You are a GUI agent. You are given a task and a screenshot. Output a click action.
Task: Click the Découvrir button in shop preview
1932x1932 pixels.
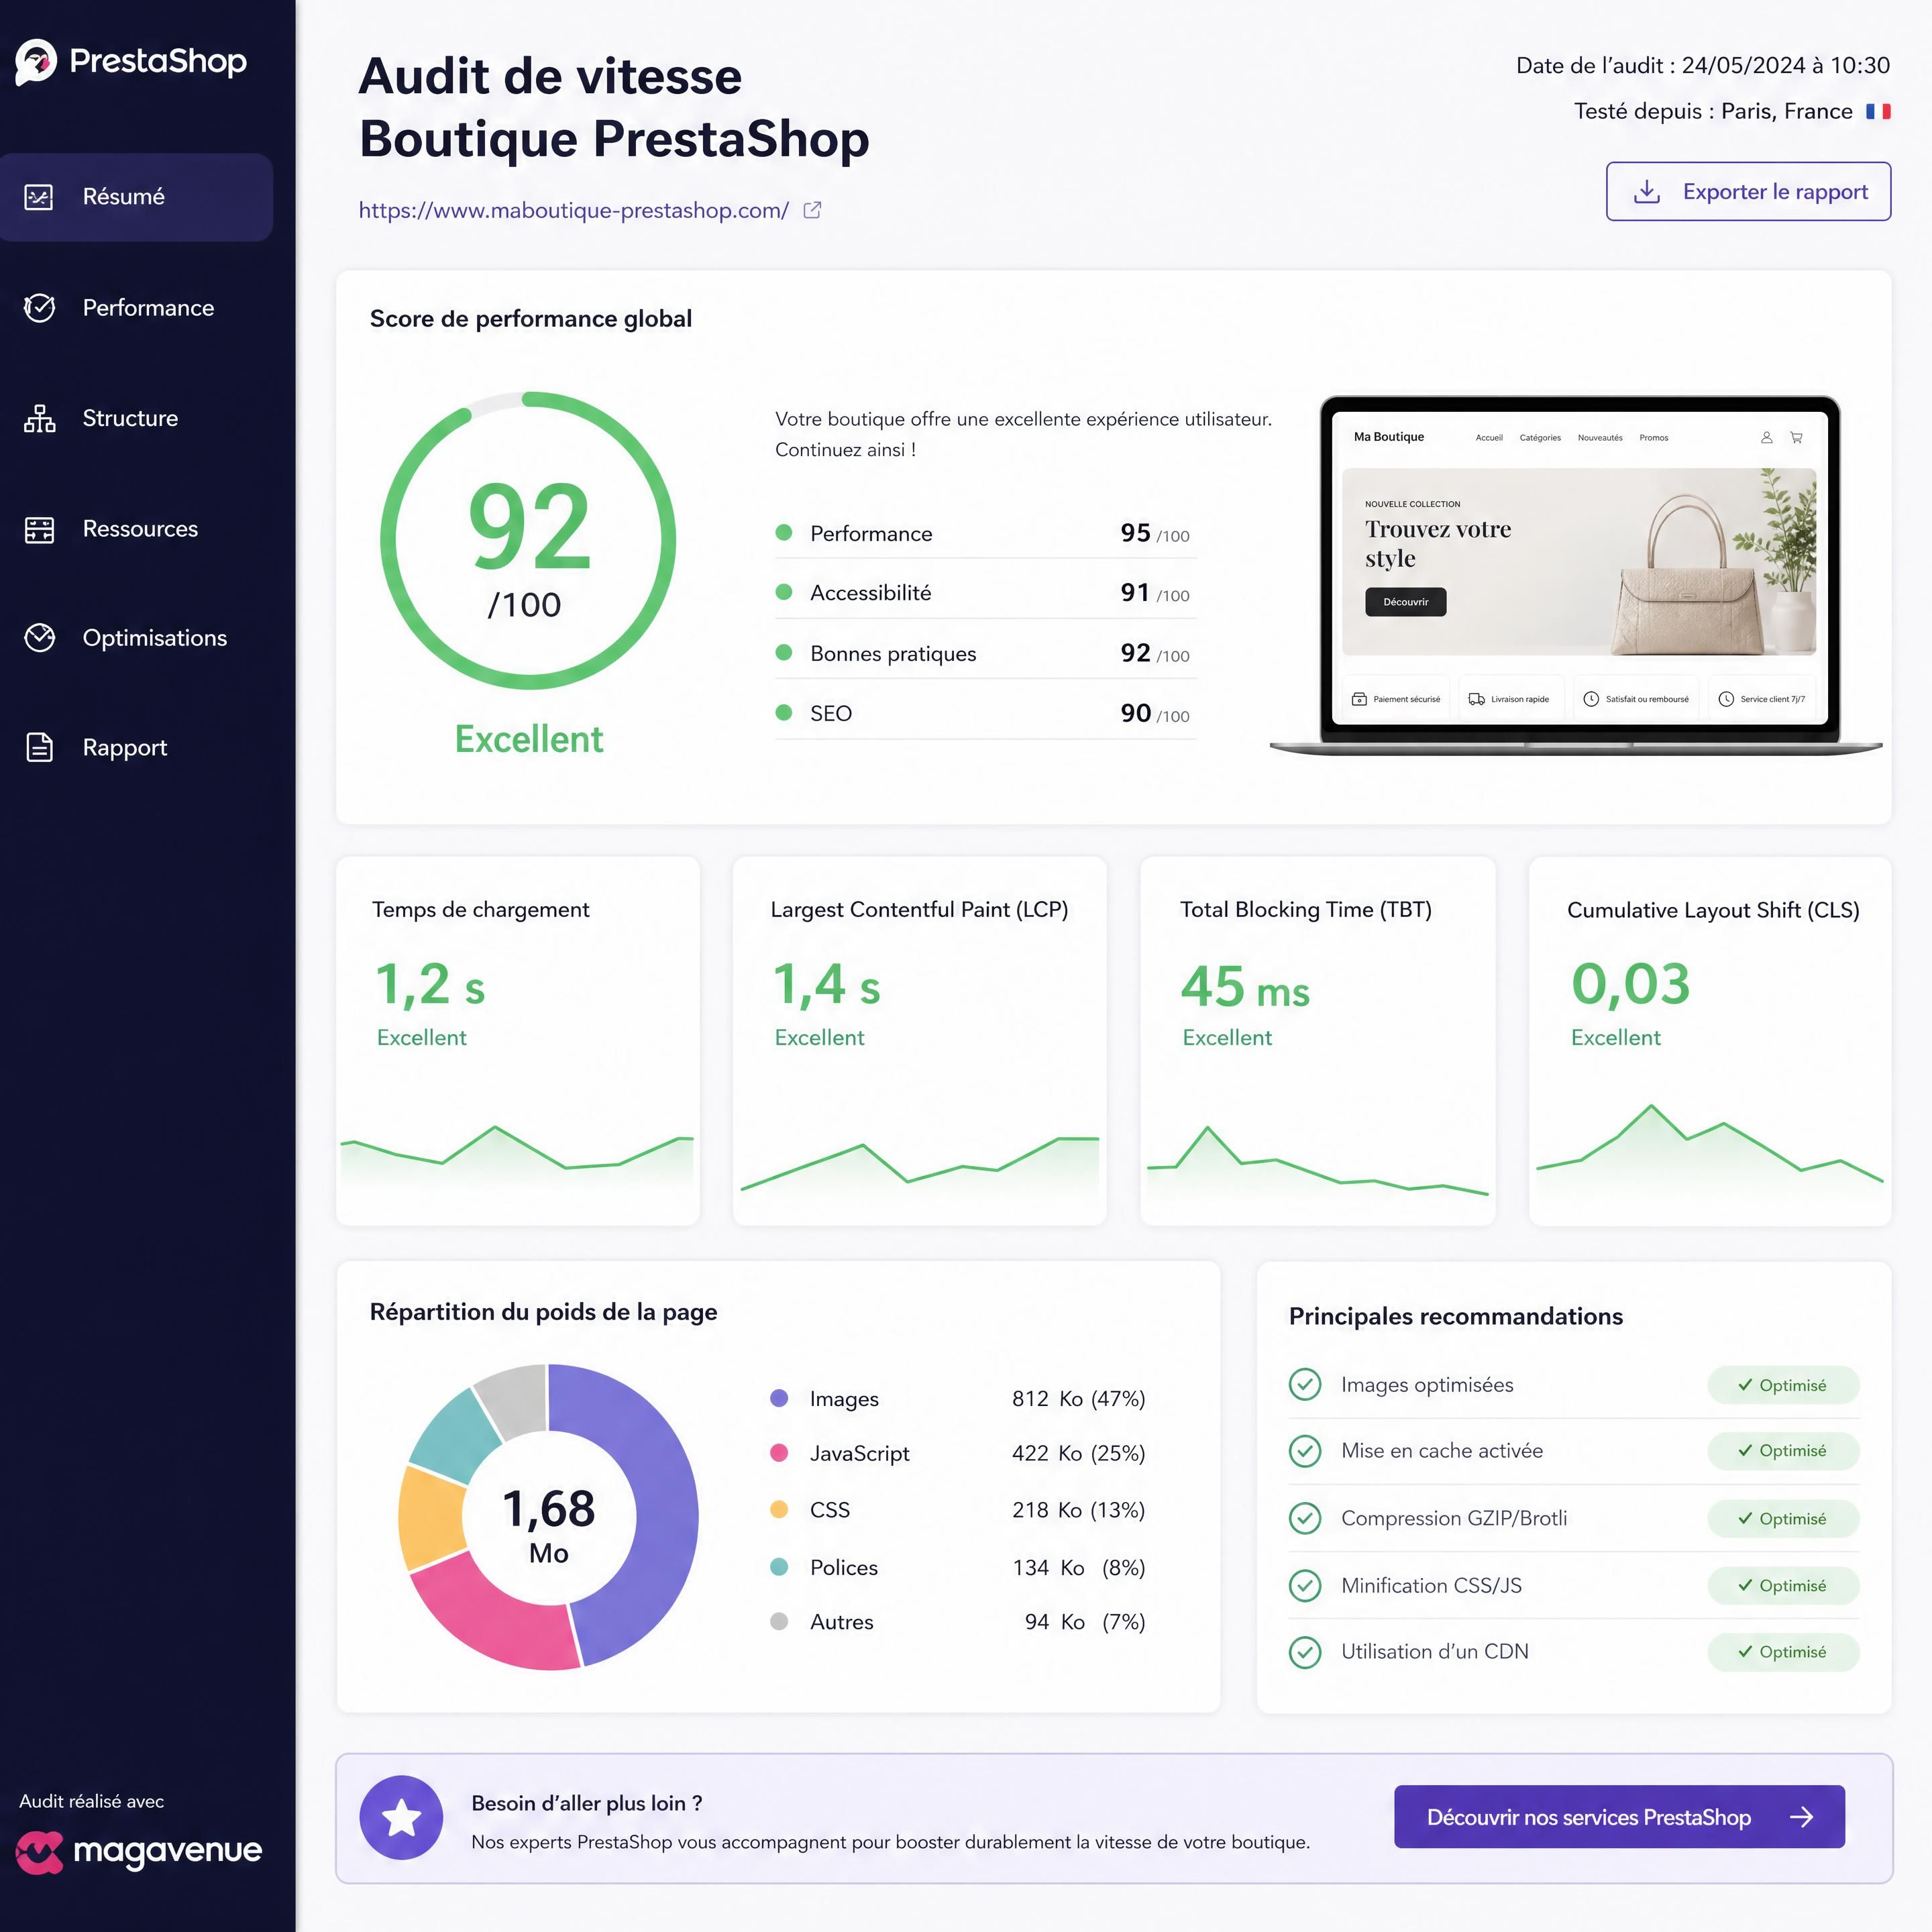click(x=1405, y=602)
